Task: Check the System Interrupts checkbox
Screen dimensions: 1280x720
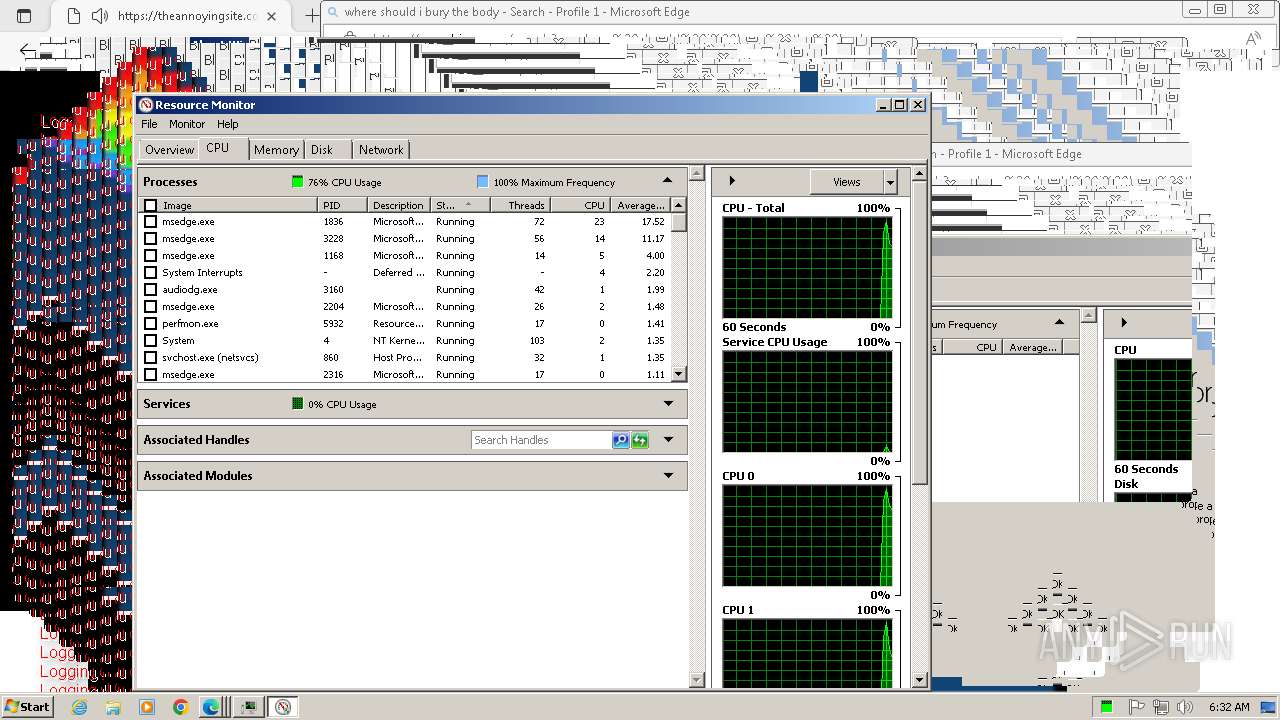Action: click(150, 273)
